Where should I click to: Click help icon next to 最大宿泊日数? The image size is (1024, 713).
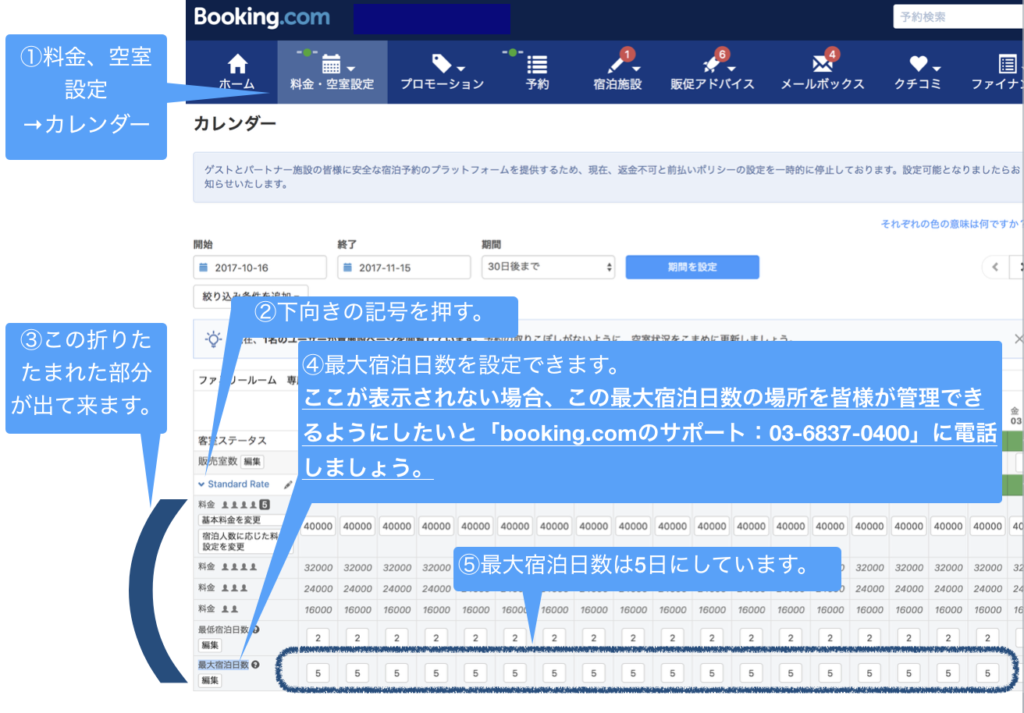click(x=255, y=665)
